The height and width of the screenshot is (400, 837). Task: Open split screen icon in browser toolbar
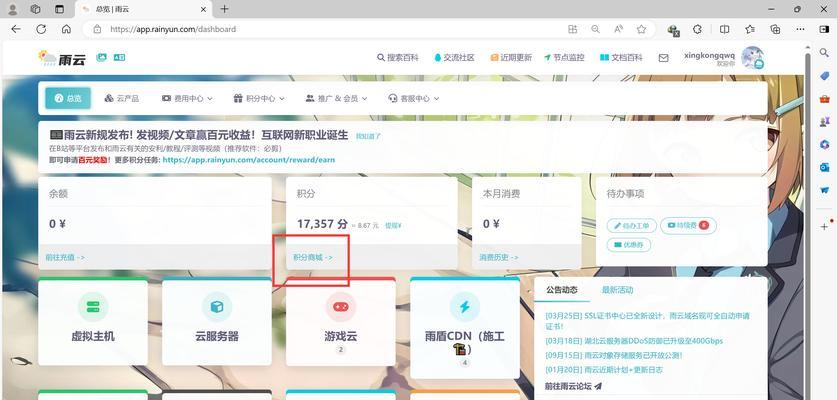pos(724,29)
